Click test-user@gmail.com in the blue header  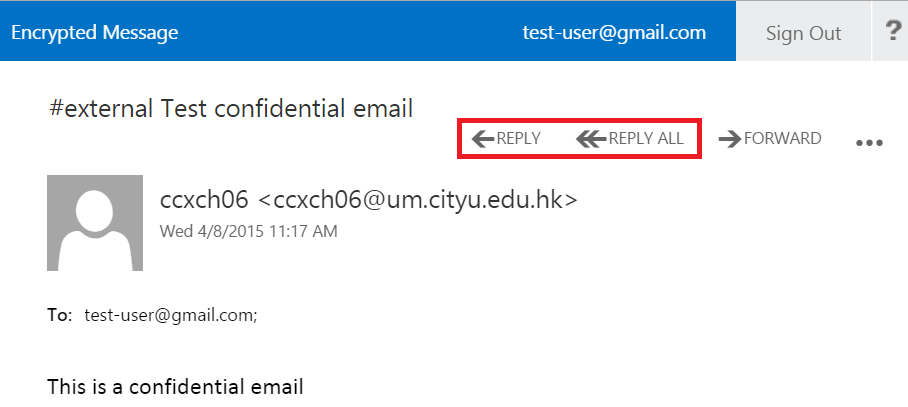tap(614, 33)
